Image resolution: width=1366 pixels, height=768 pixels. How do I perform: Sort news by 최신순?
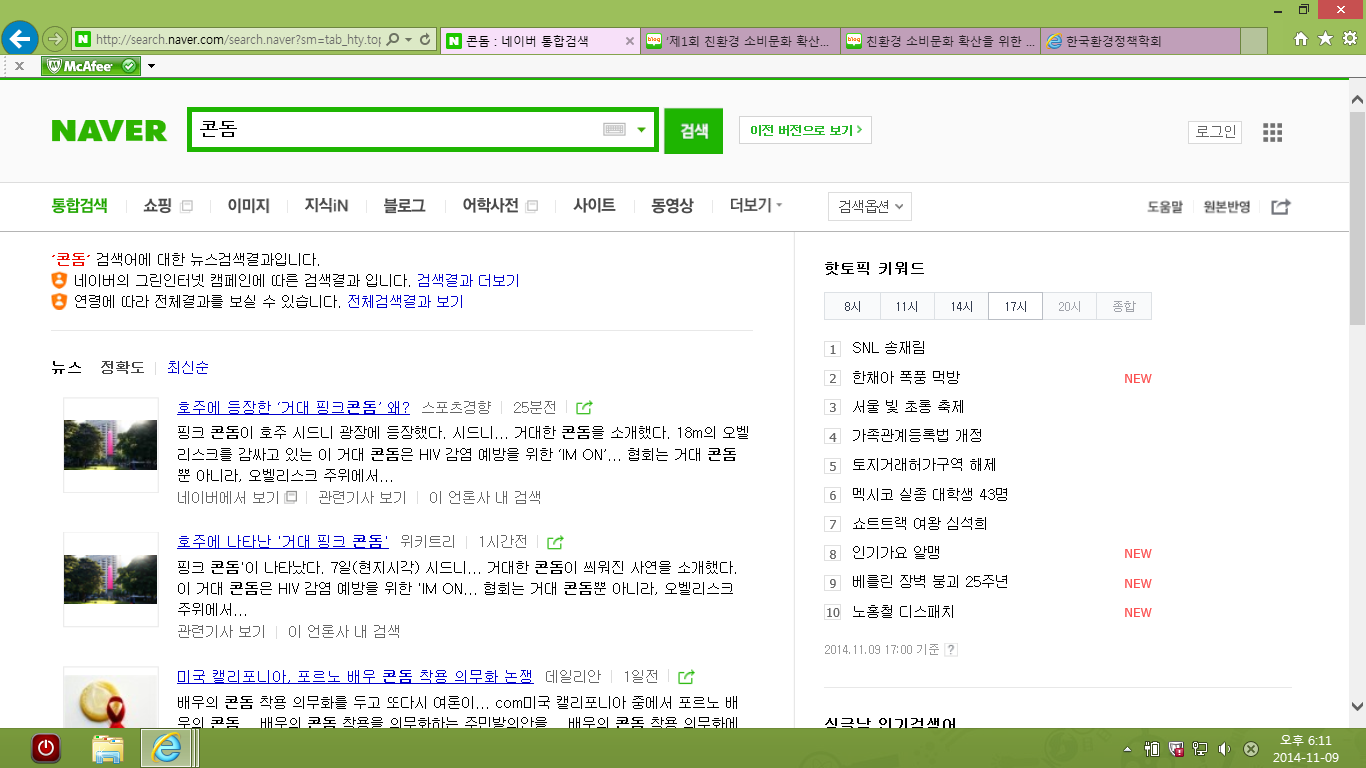188,367
